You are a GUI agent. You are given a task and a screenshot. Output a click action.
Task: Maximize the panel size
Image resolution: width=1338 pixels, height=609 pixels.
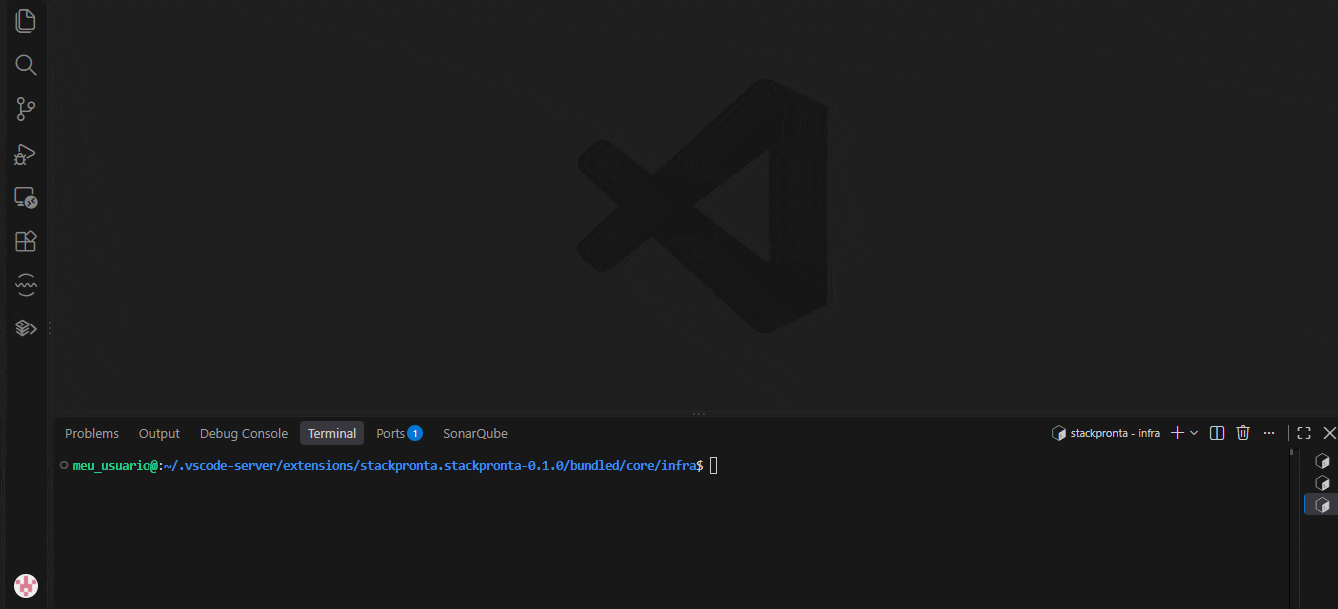coord(1304,433)
